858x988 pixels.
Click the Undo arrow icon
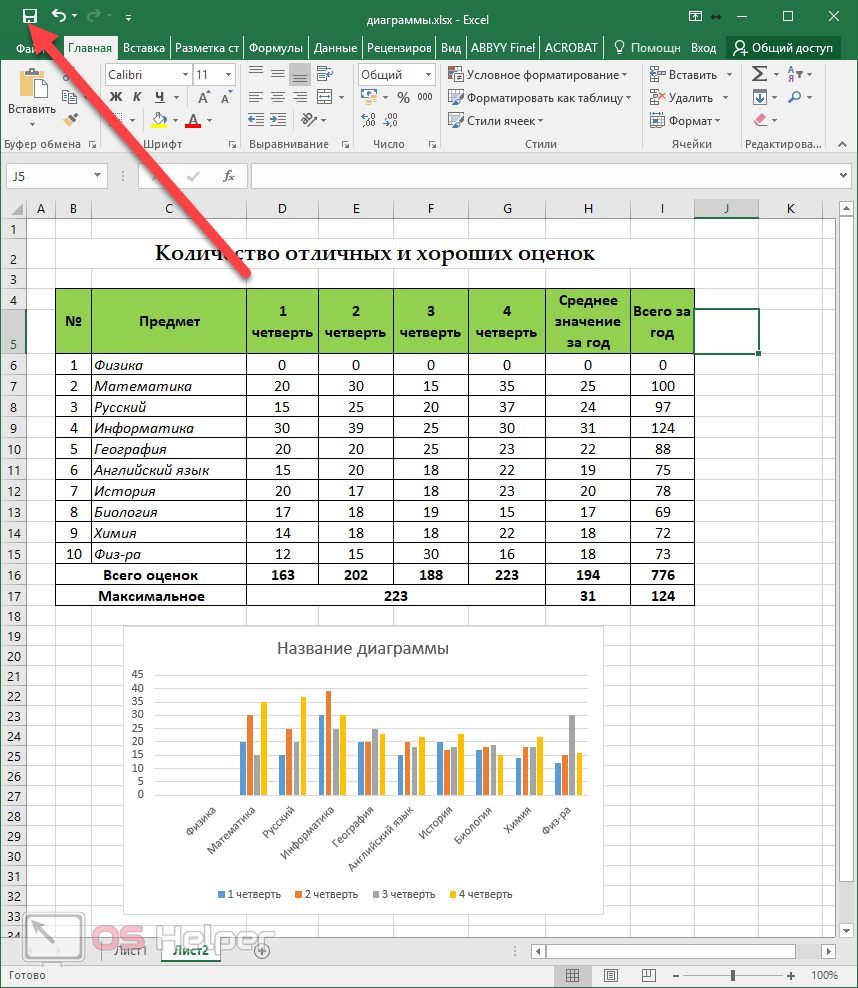pyautogui.click(x=59, y=16)
